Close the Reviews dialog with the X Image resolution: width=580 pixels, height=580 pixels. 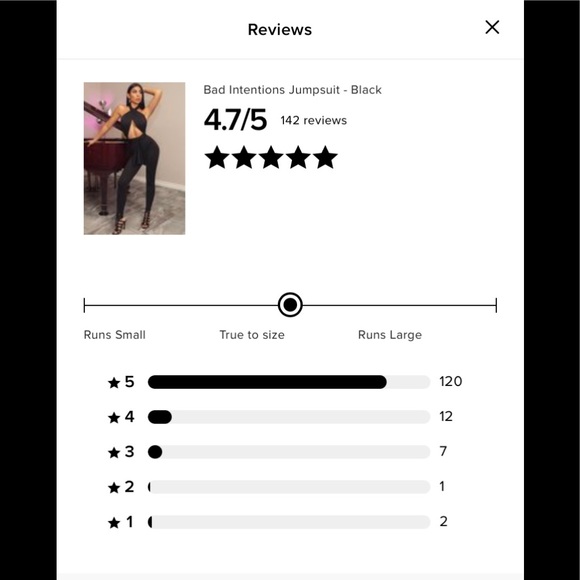(x=492, y=27)
